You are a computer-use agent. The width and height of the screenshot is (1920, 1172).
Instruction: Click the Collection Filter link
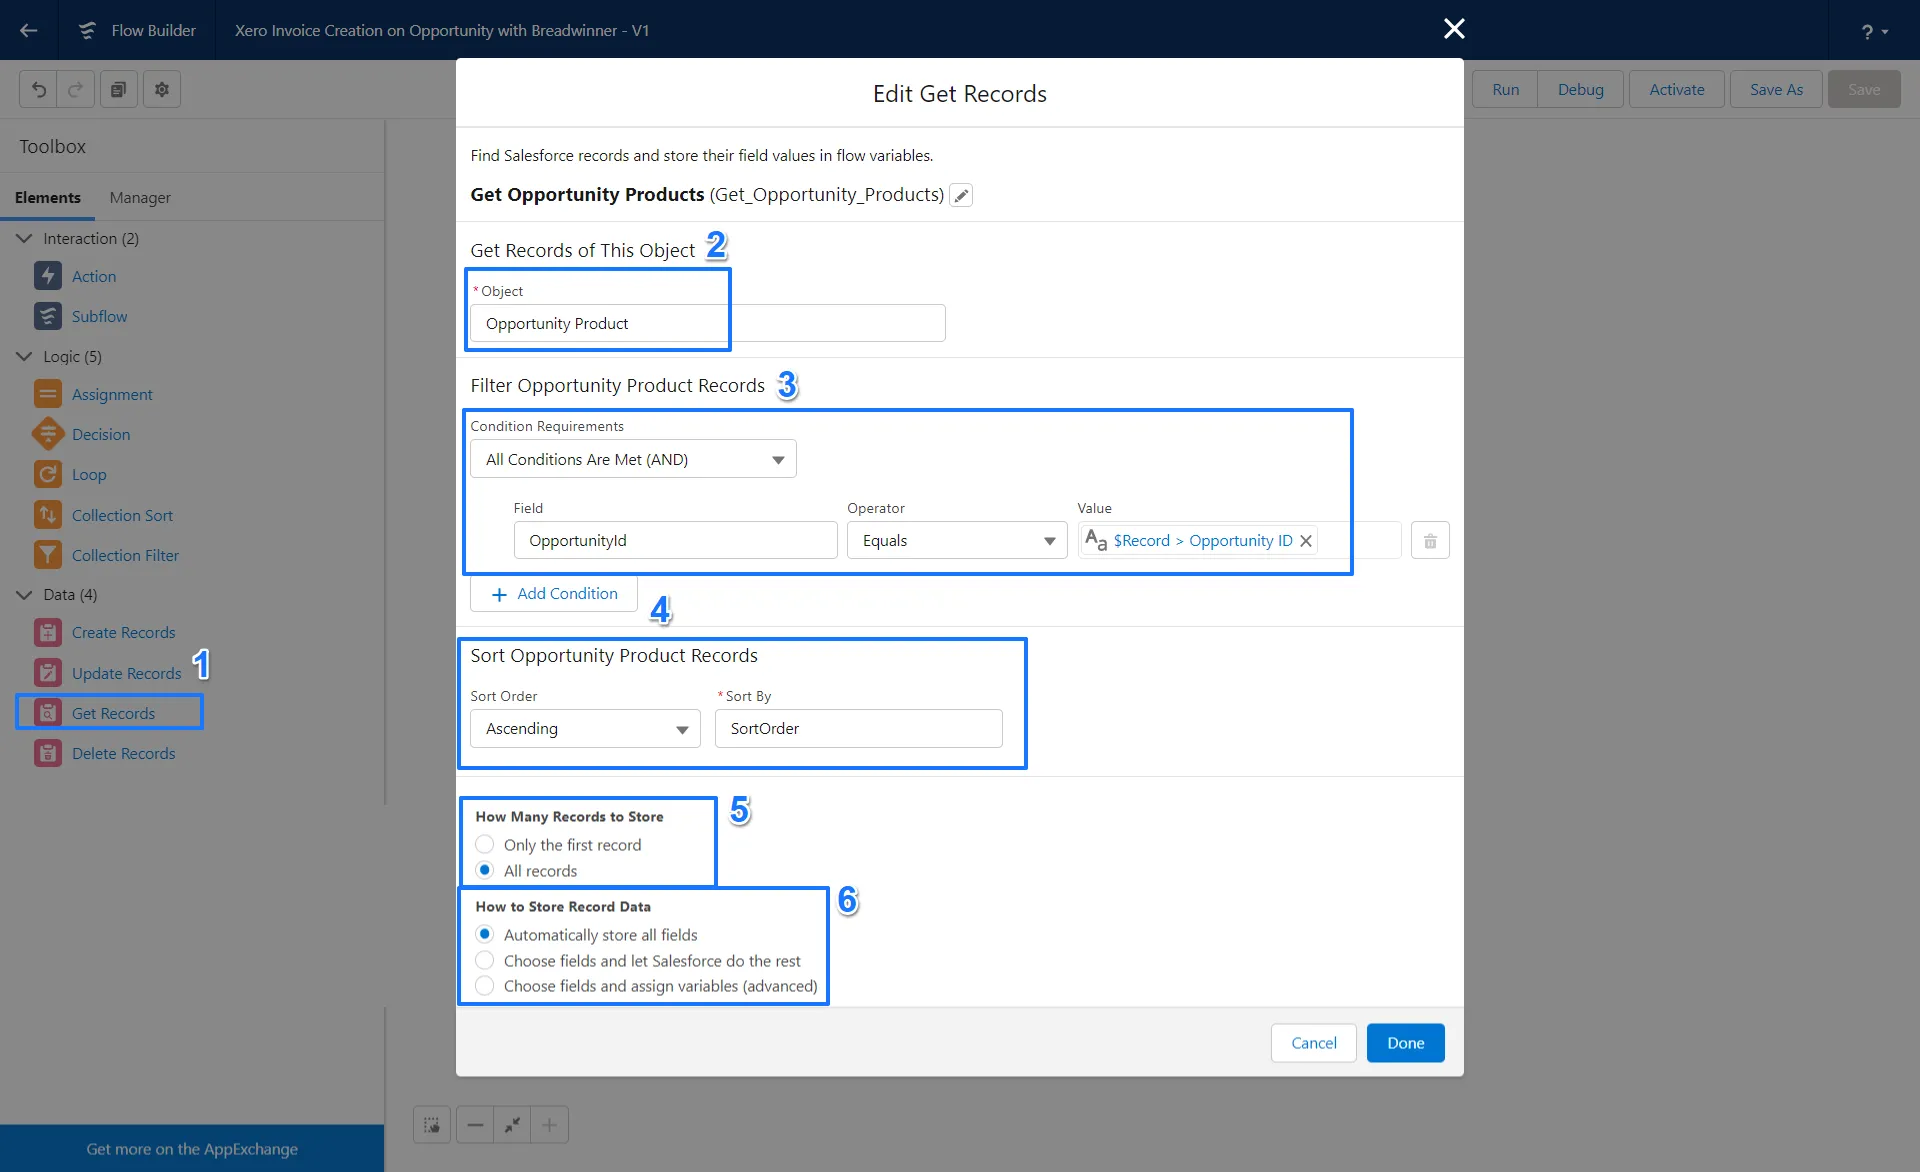pyautogui.click(x=126, y=555)
